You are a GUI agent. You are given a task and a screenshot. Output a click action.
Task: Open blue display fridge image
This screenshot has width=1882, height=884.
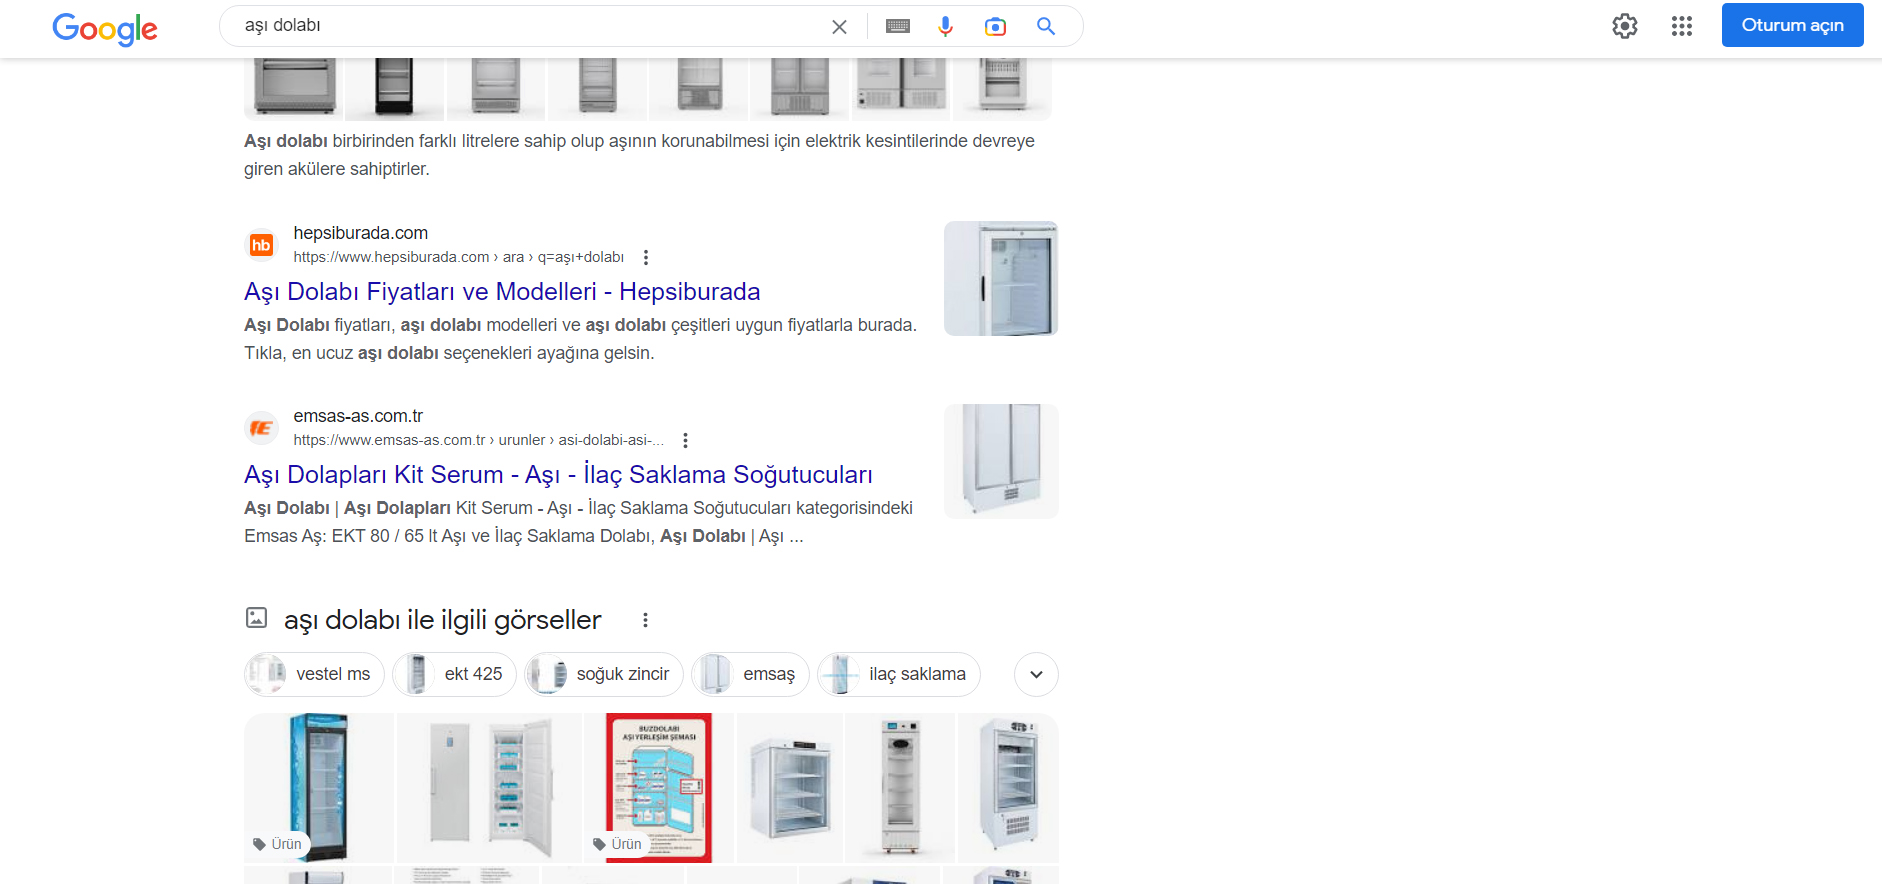point(319,788)
